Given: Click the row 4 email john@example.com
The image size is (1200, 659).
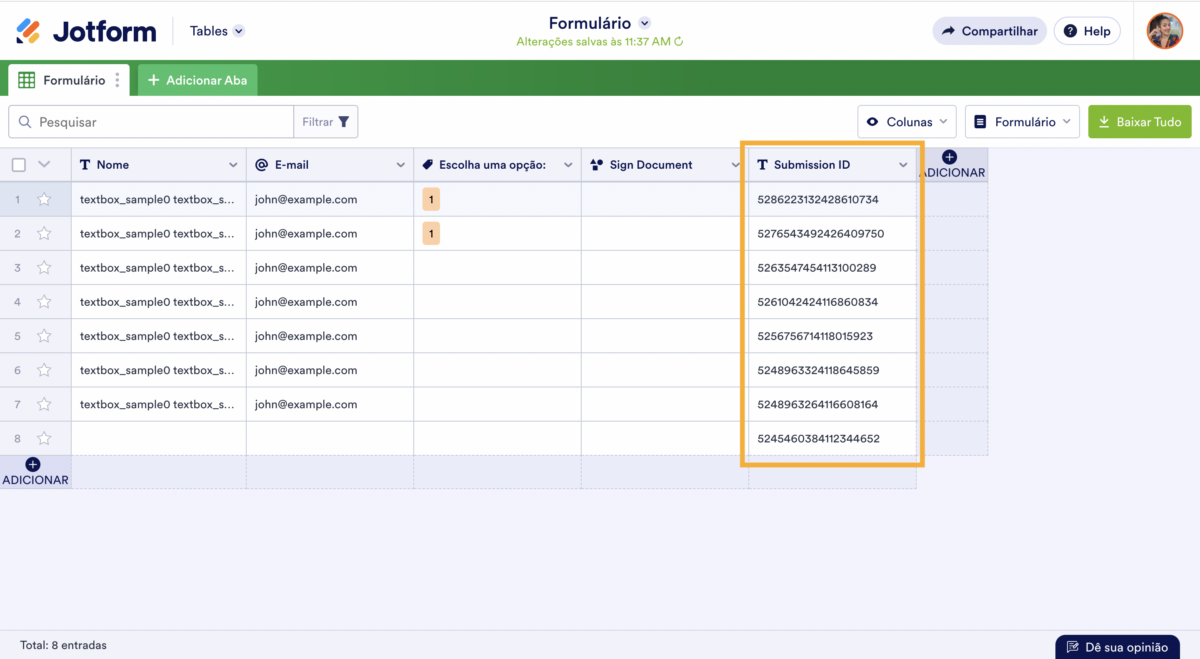Looking at the screenshot, I should [306, 301].
